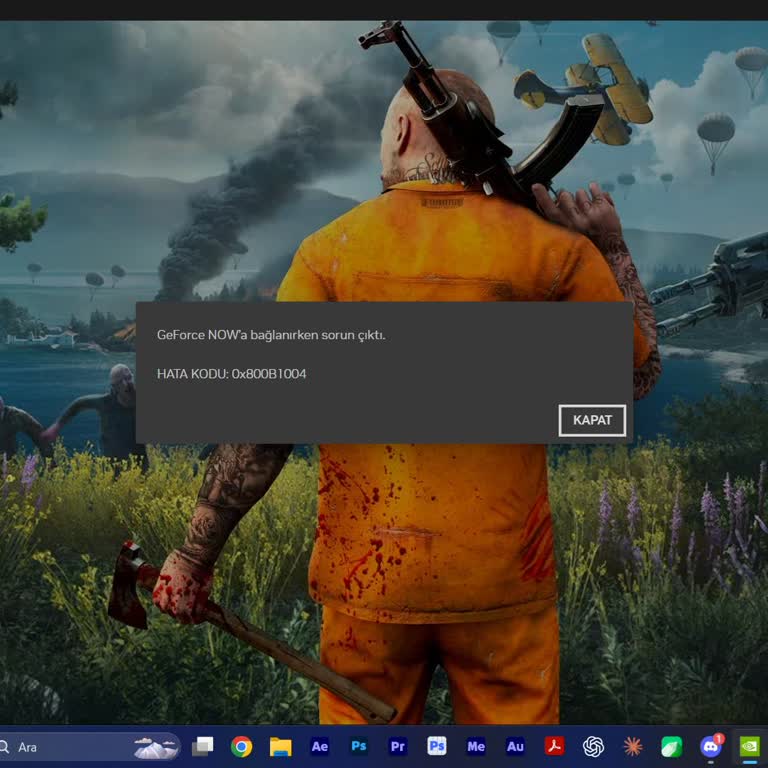Click the KAPAT button in the error dialog
This screenshot has height=768, width=768.
[x=592, y=420]
